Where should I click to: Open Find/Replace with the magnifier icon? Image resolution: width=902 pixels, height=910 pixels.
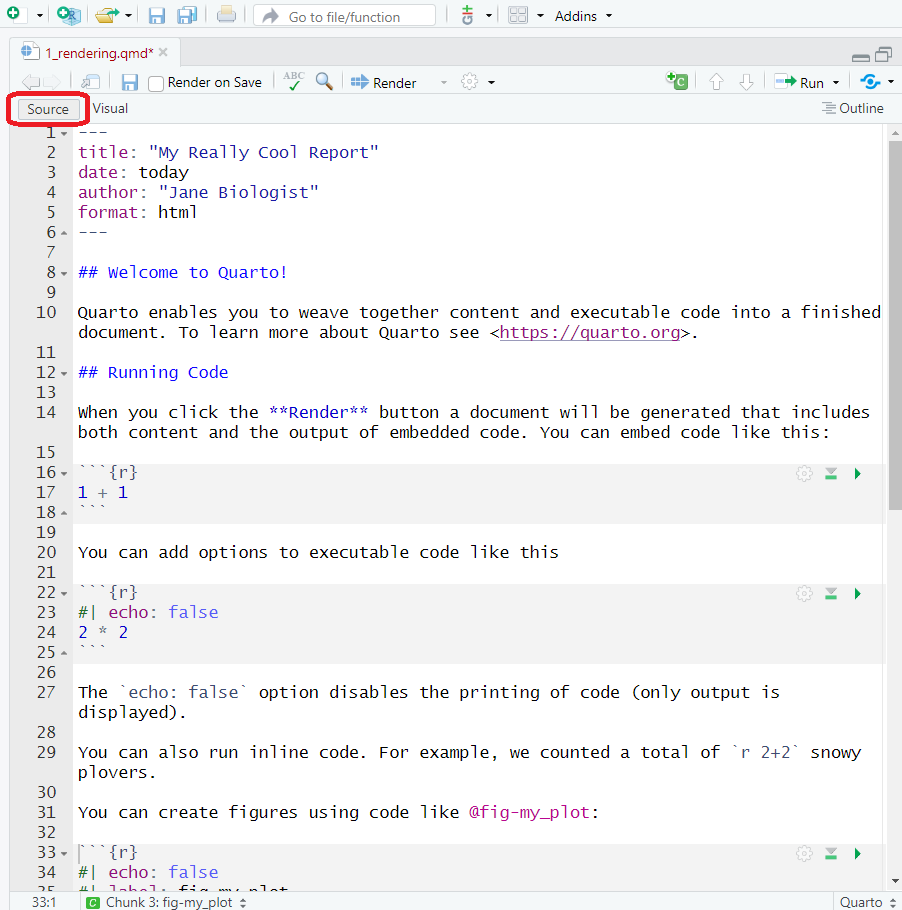tap(324, 81)
